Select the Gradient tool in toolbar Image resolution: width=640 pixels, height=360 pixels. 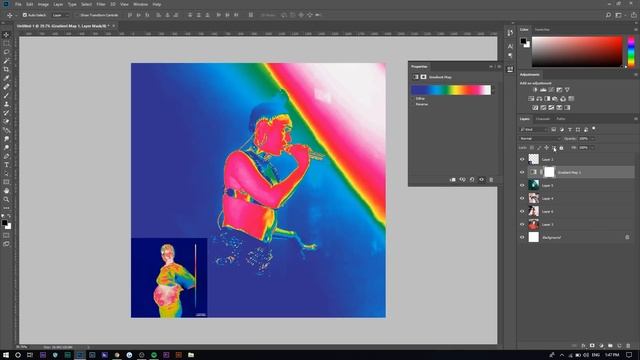click(6, 130)
